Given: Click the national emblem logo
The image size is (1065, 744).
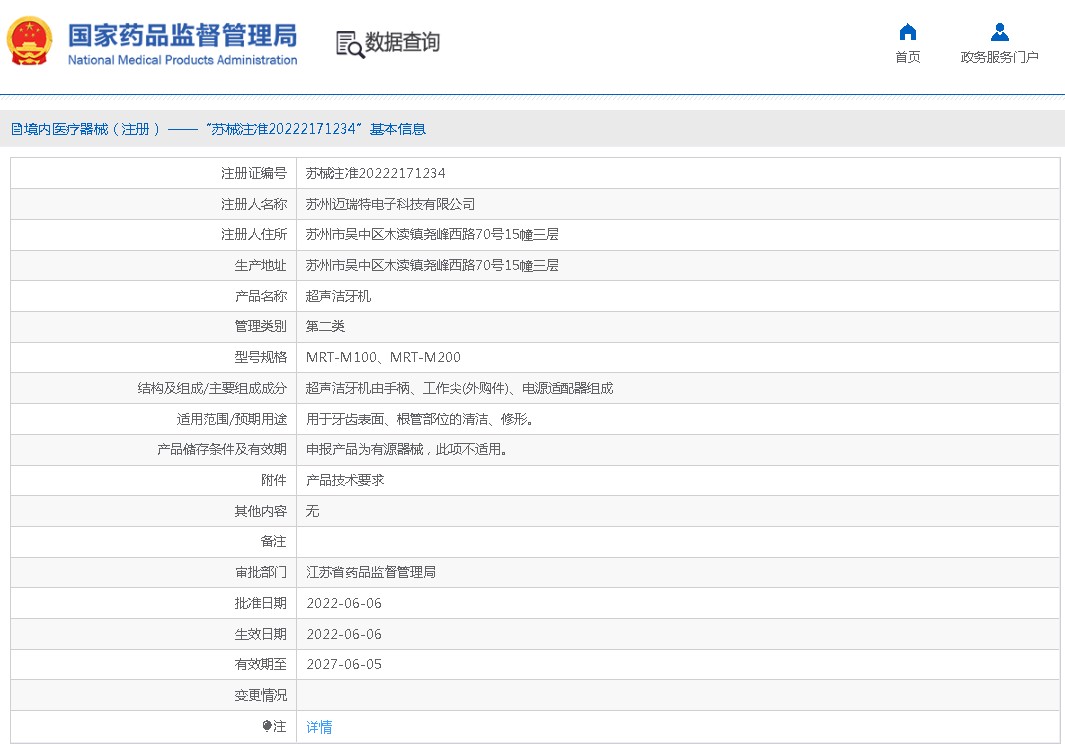Looking at the screenshot, I should (29, 41).
